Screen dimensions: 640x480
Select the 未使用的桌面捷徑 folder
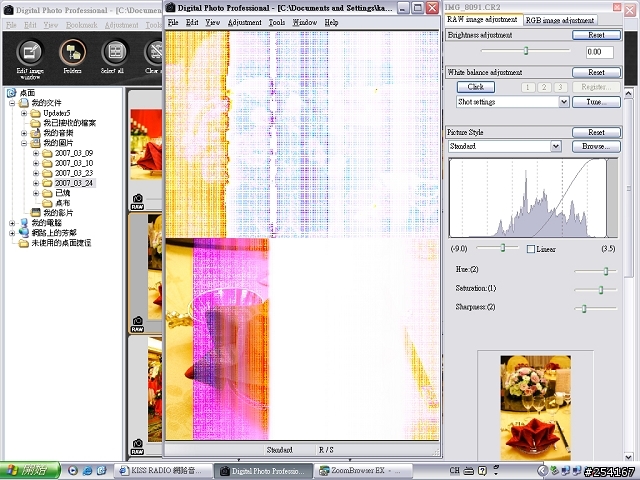coord(61,243)
